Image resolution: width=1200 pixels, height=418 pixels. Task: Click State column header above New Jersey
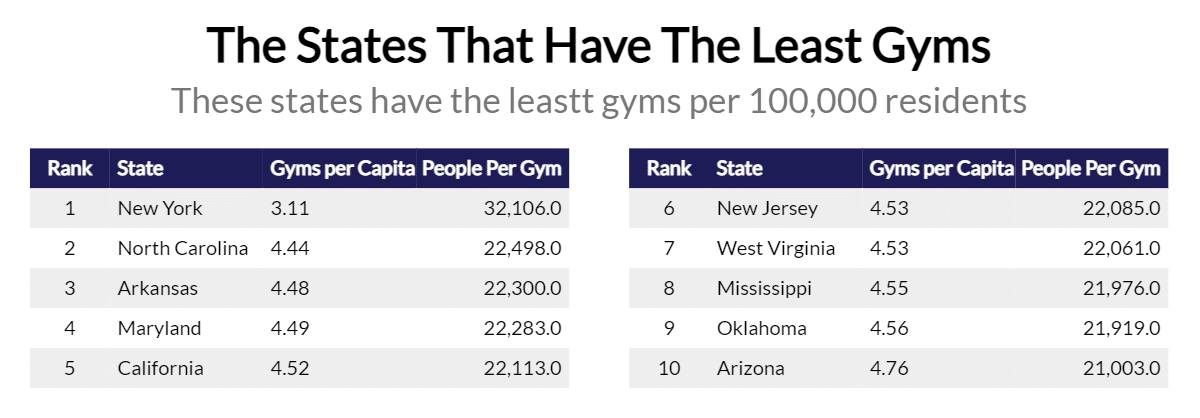click(740, 169)
